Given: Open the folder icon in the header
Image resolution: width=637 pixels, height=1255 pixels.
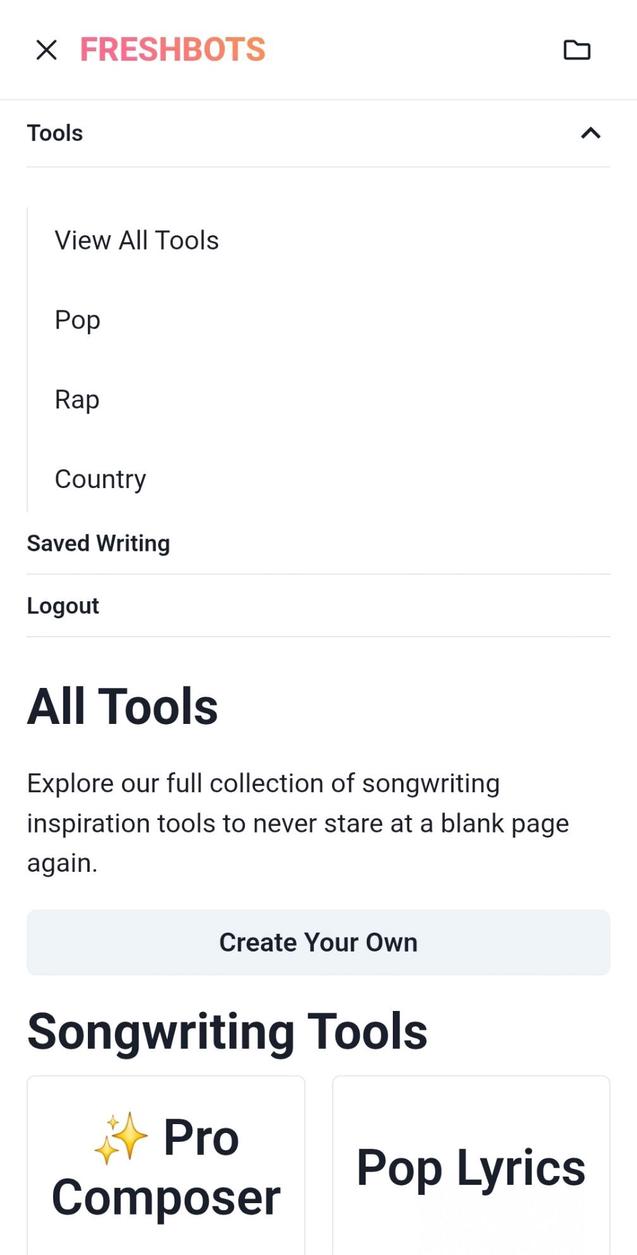Looking at the screenshot, I should [577, 49].
